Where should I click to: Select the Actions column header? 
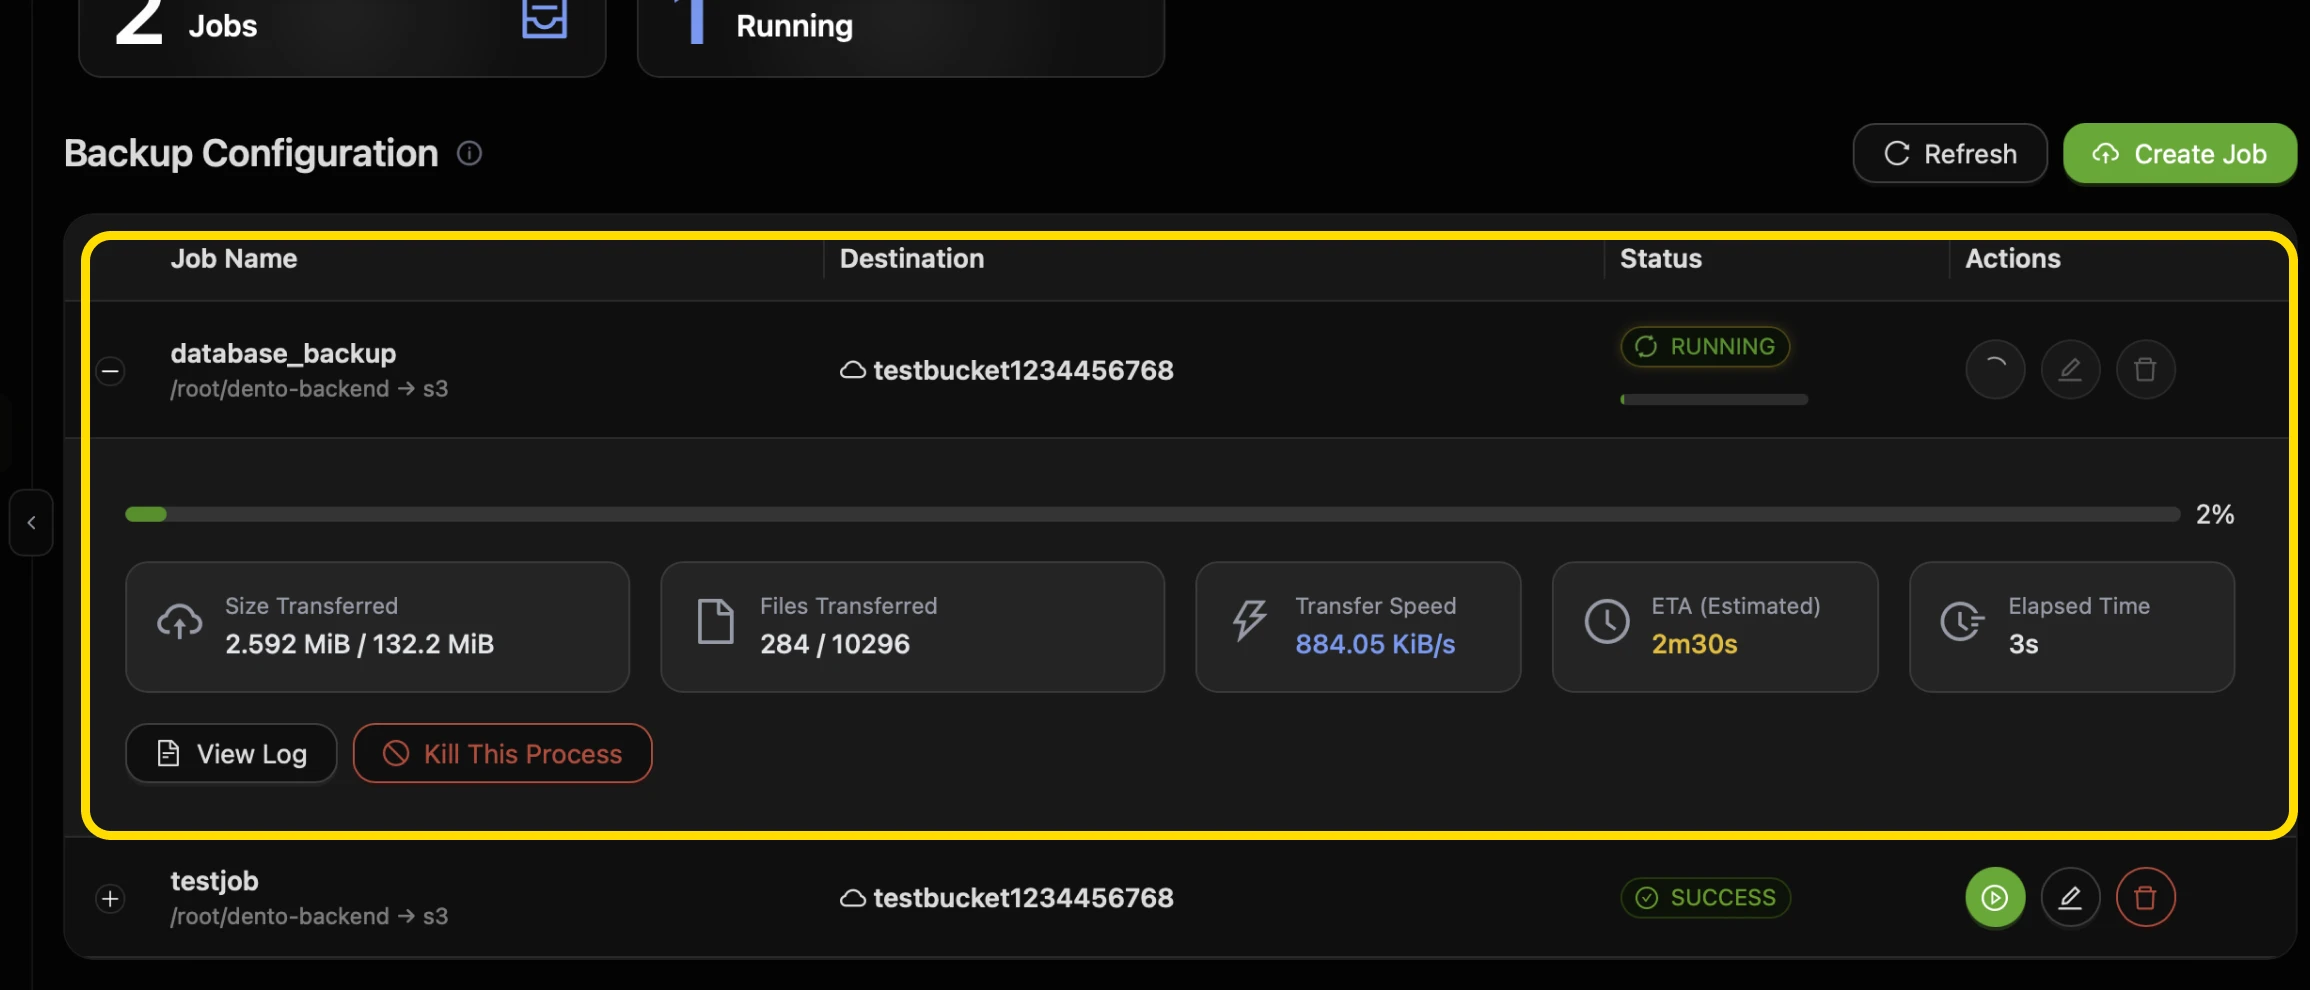click(2013, 258)
